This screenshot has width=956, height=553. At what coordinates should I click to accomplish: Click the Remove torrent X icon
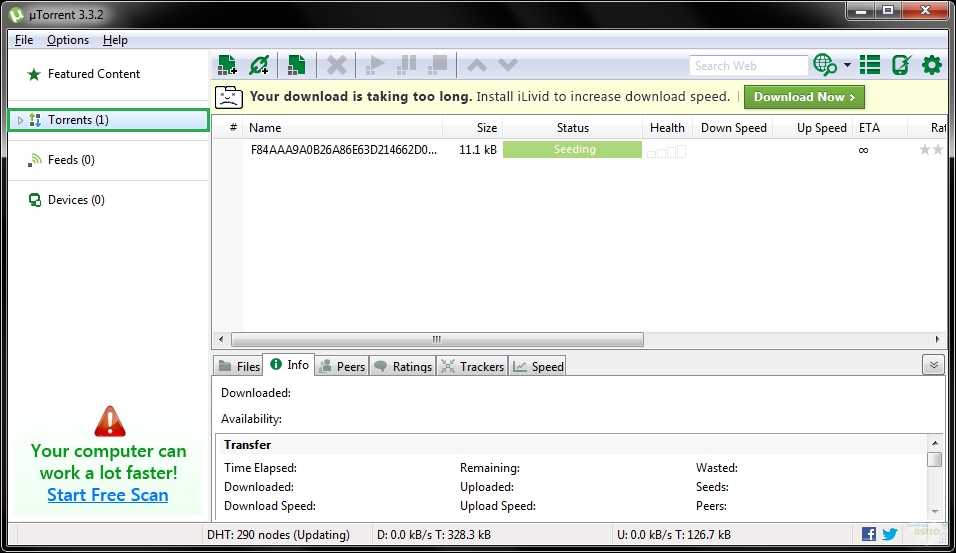(336, 65)
